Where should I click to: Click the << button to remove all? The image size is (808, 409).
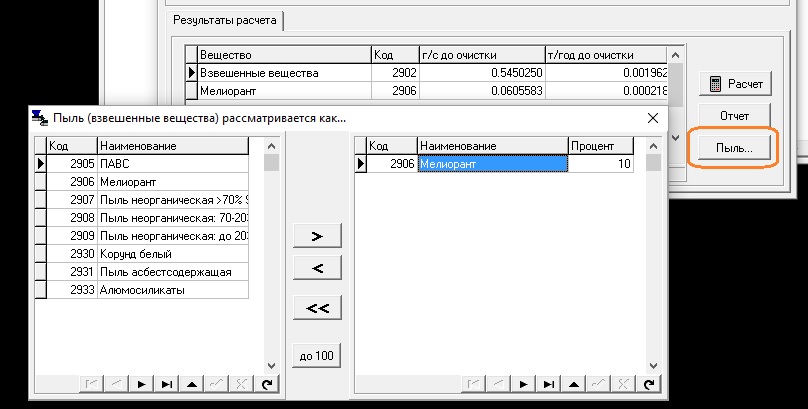[317, 308]
